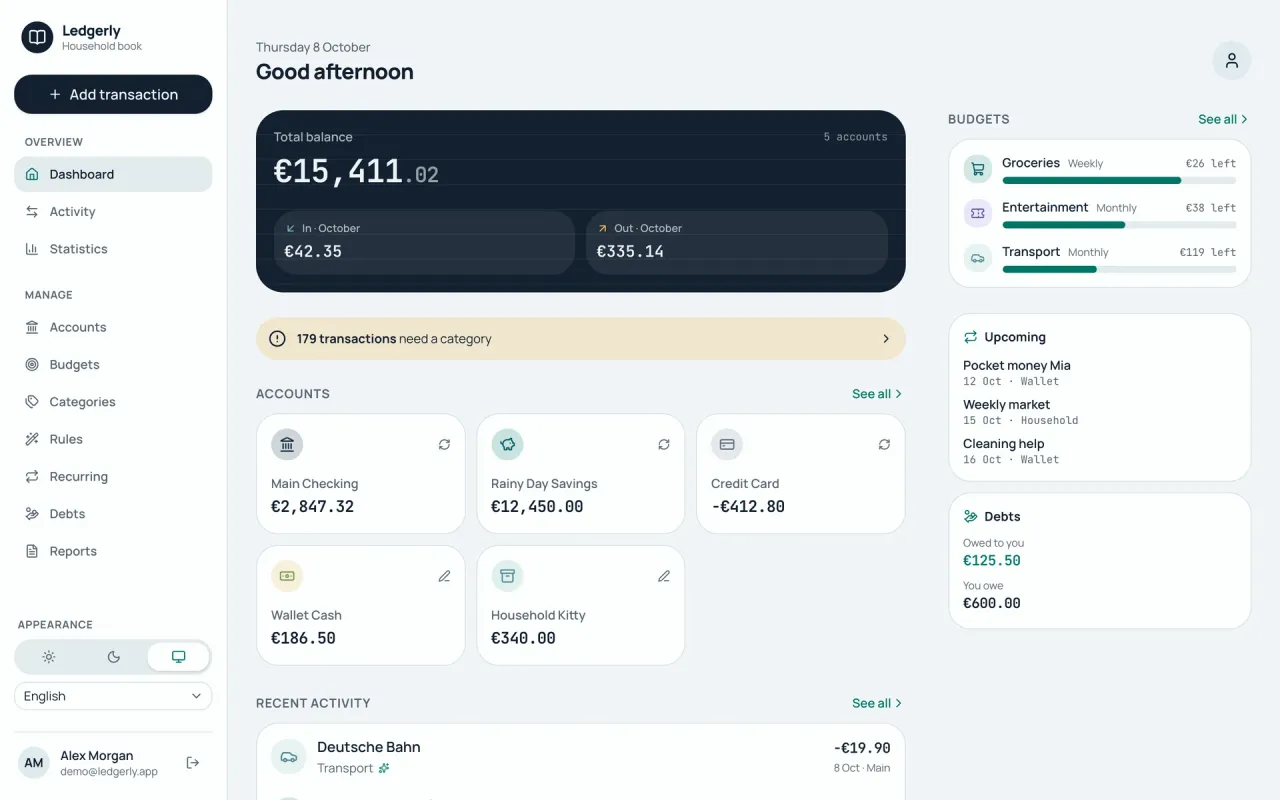Click the Entertainment budget progress bar
This screenshot has height=800, width=1280.
point(1119,225)
